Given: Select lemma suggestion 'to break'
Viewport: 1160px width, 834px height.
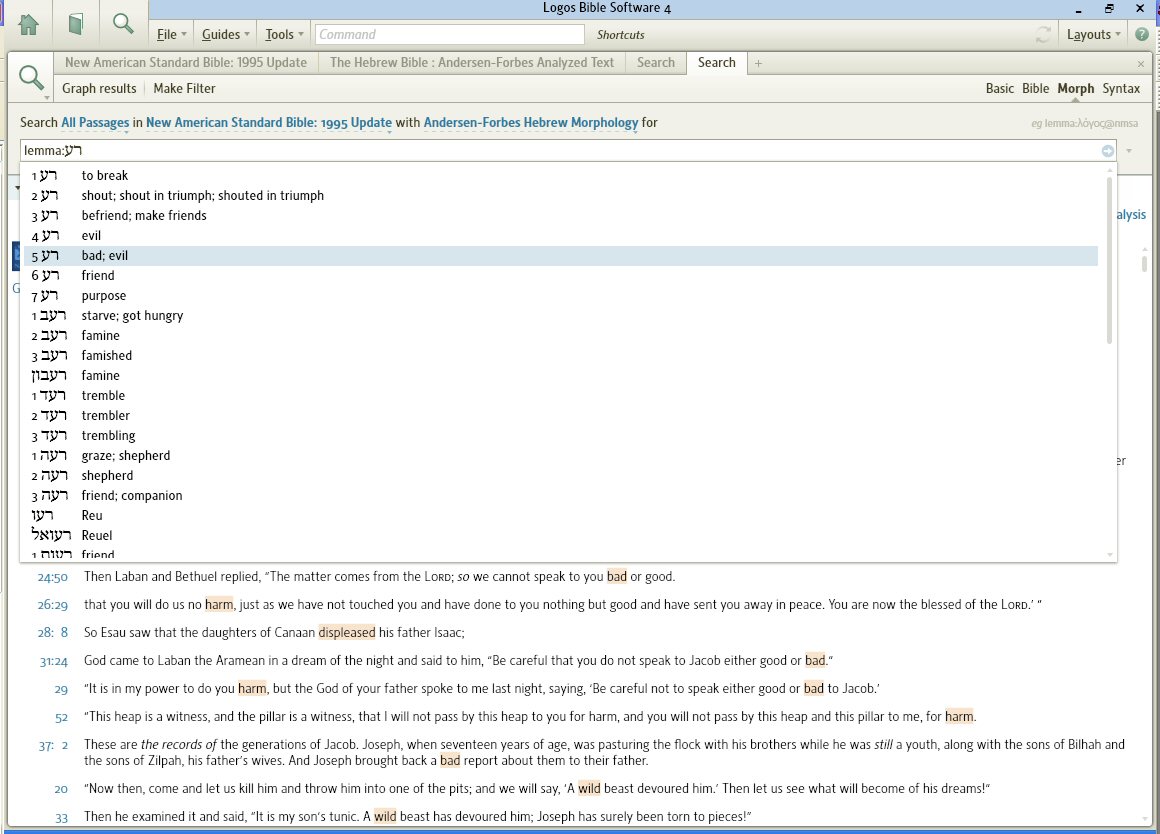Looking at the screenshot, I should tap(561, 175).
